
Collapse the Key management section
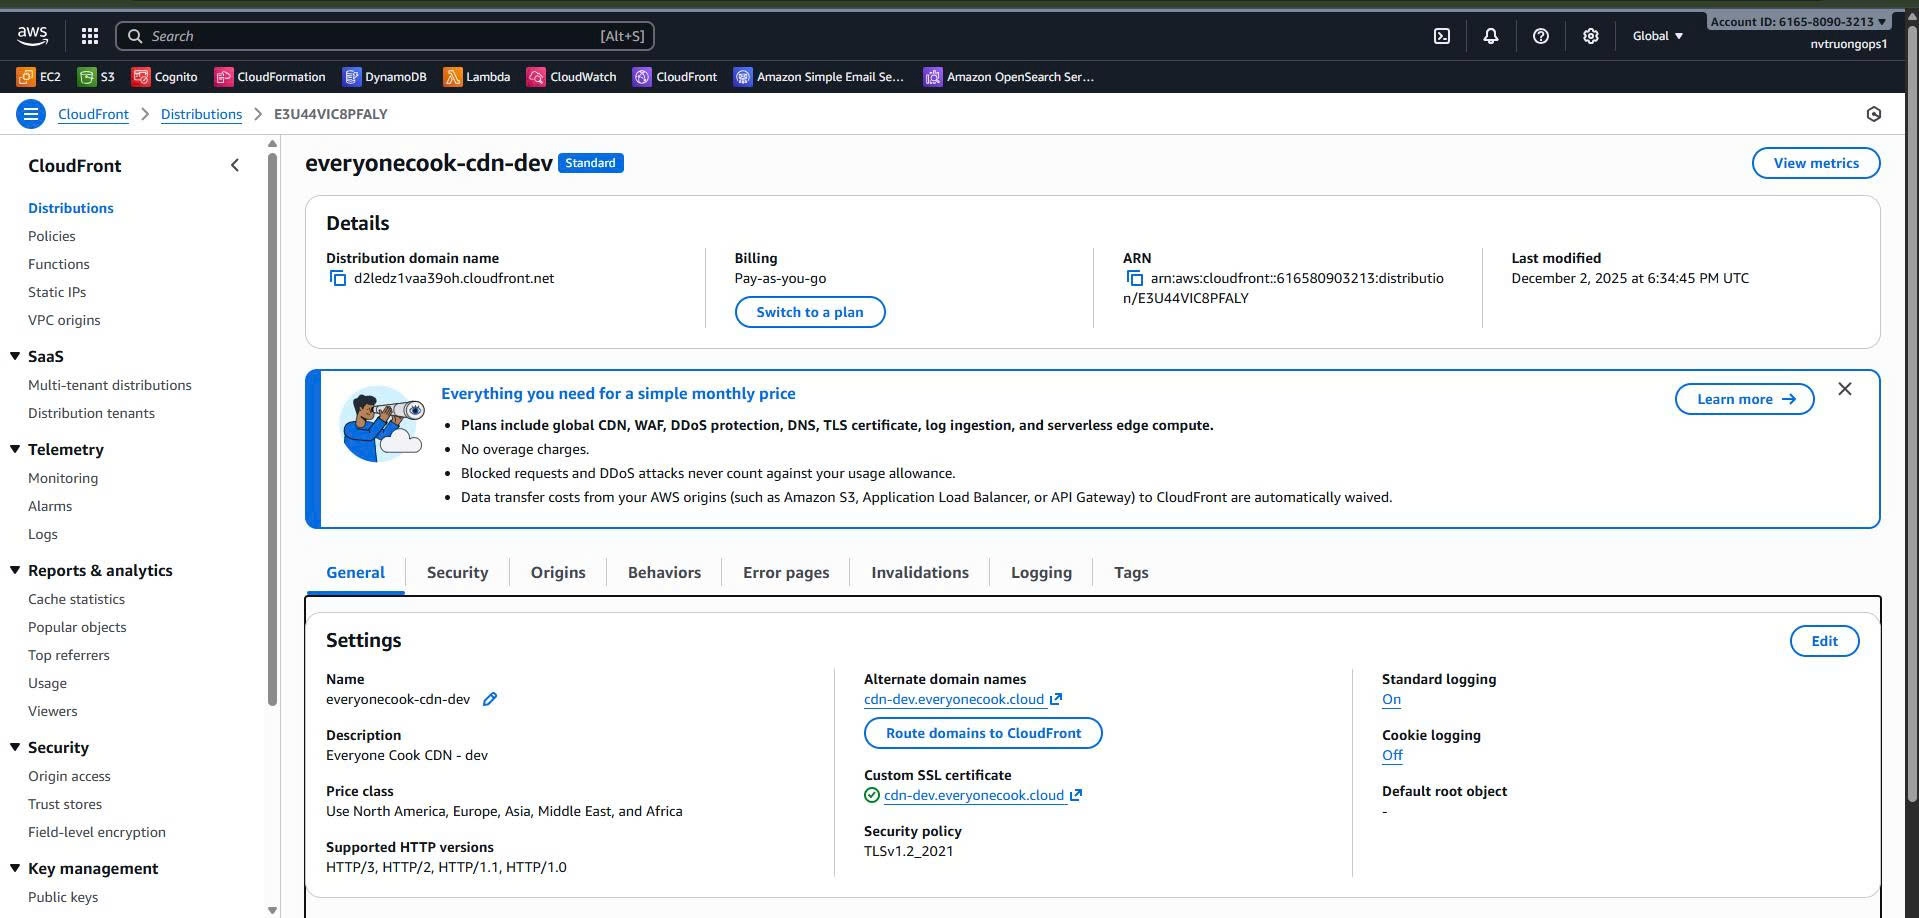click(15, 868)
